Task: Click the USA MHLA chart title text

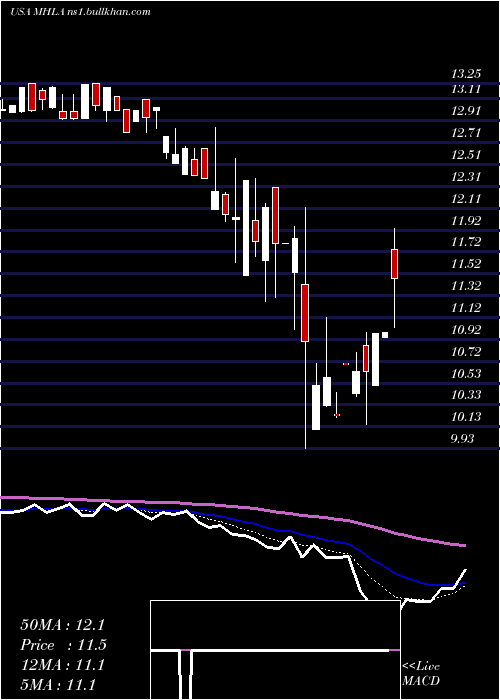Action: click(80, 12)
